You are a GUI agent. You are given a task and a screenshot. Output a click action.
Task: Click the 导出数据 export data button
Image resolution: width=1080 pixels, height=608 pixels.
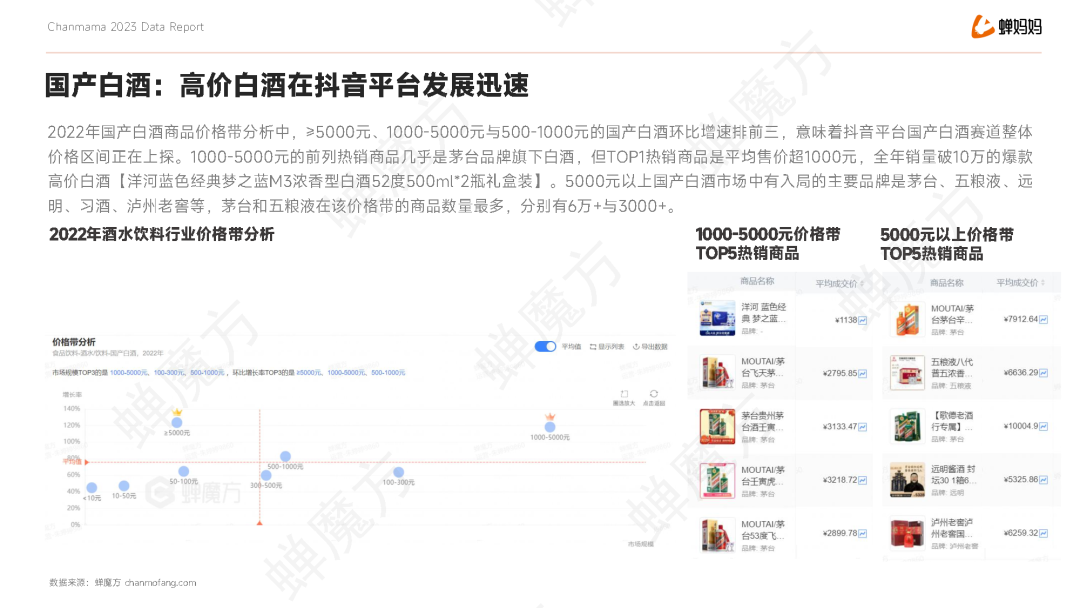650,347
